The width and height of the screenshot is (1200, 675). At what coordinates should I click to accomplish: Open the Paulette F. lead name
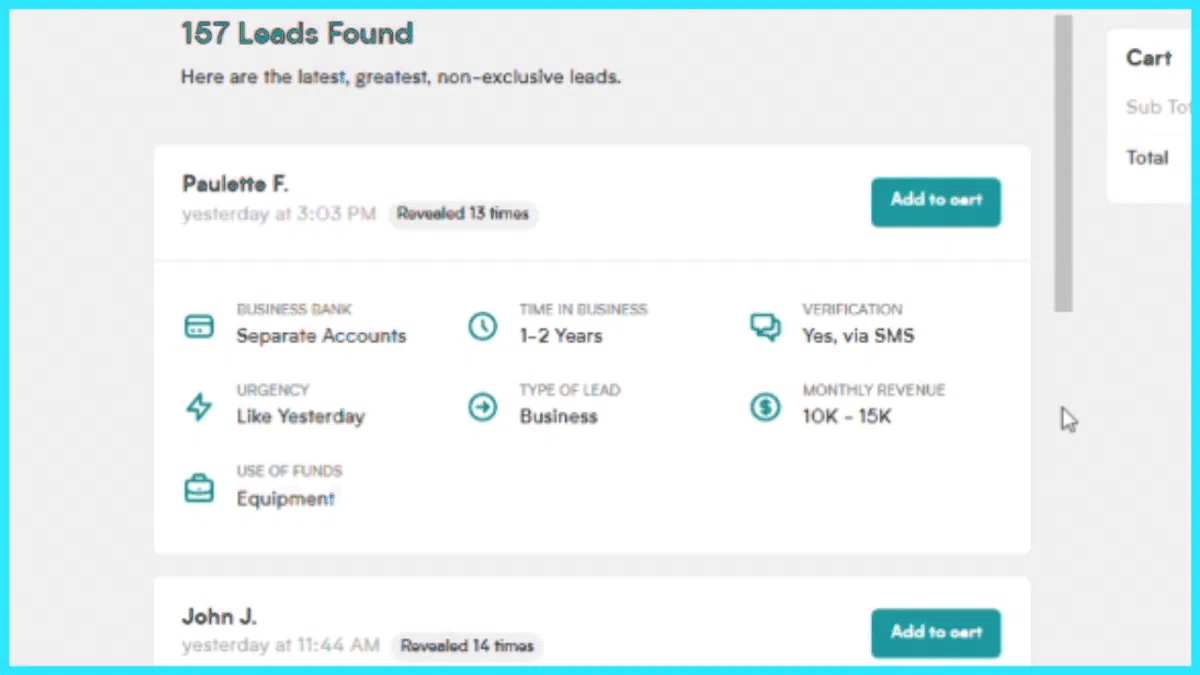click(235, 184)
